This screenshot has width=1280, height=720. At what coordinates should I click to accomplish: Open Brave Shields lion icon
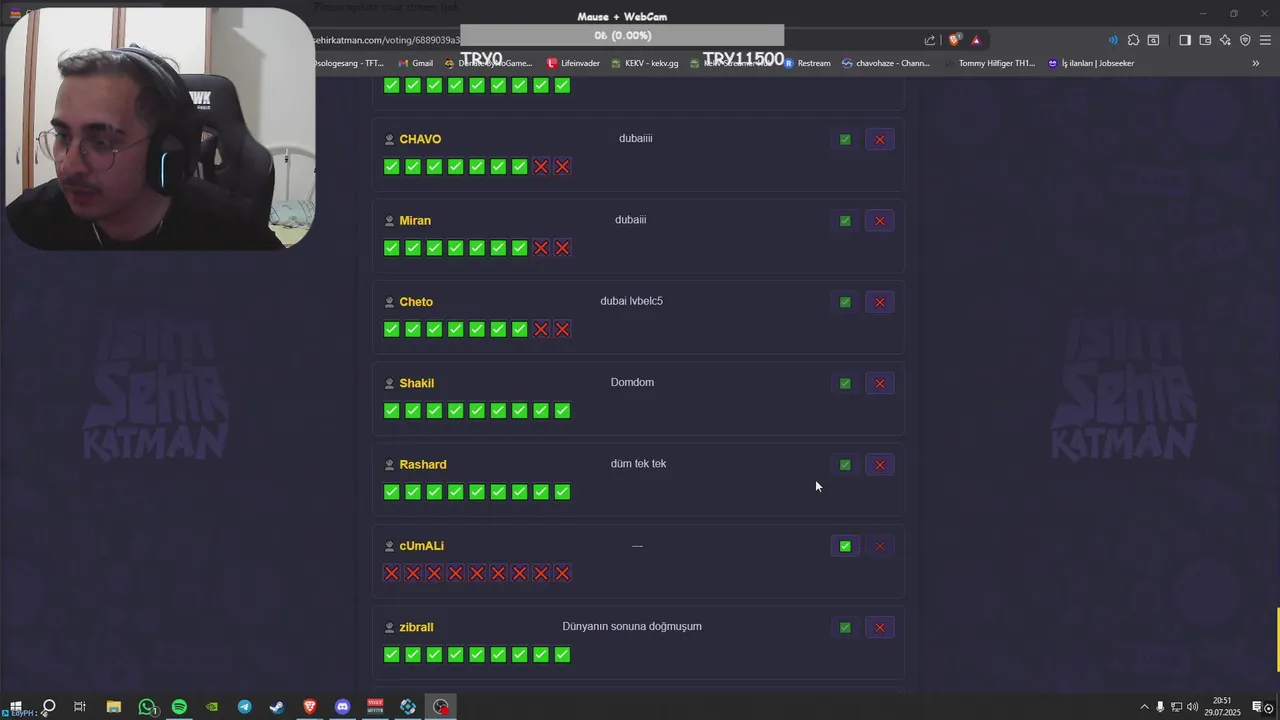tap(955, 40)
